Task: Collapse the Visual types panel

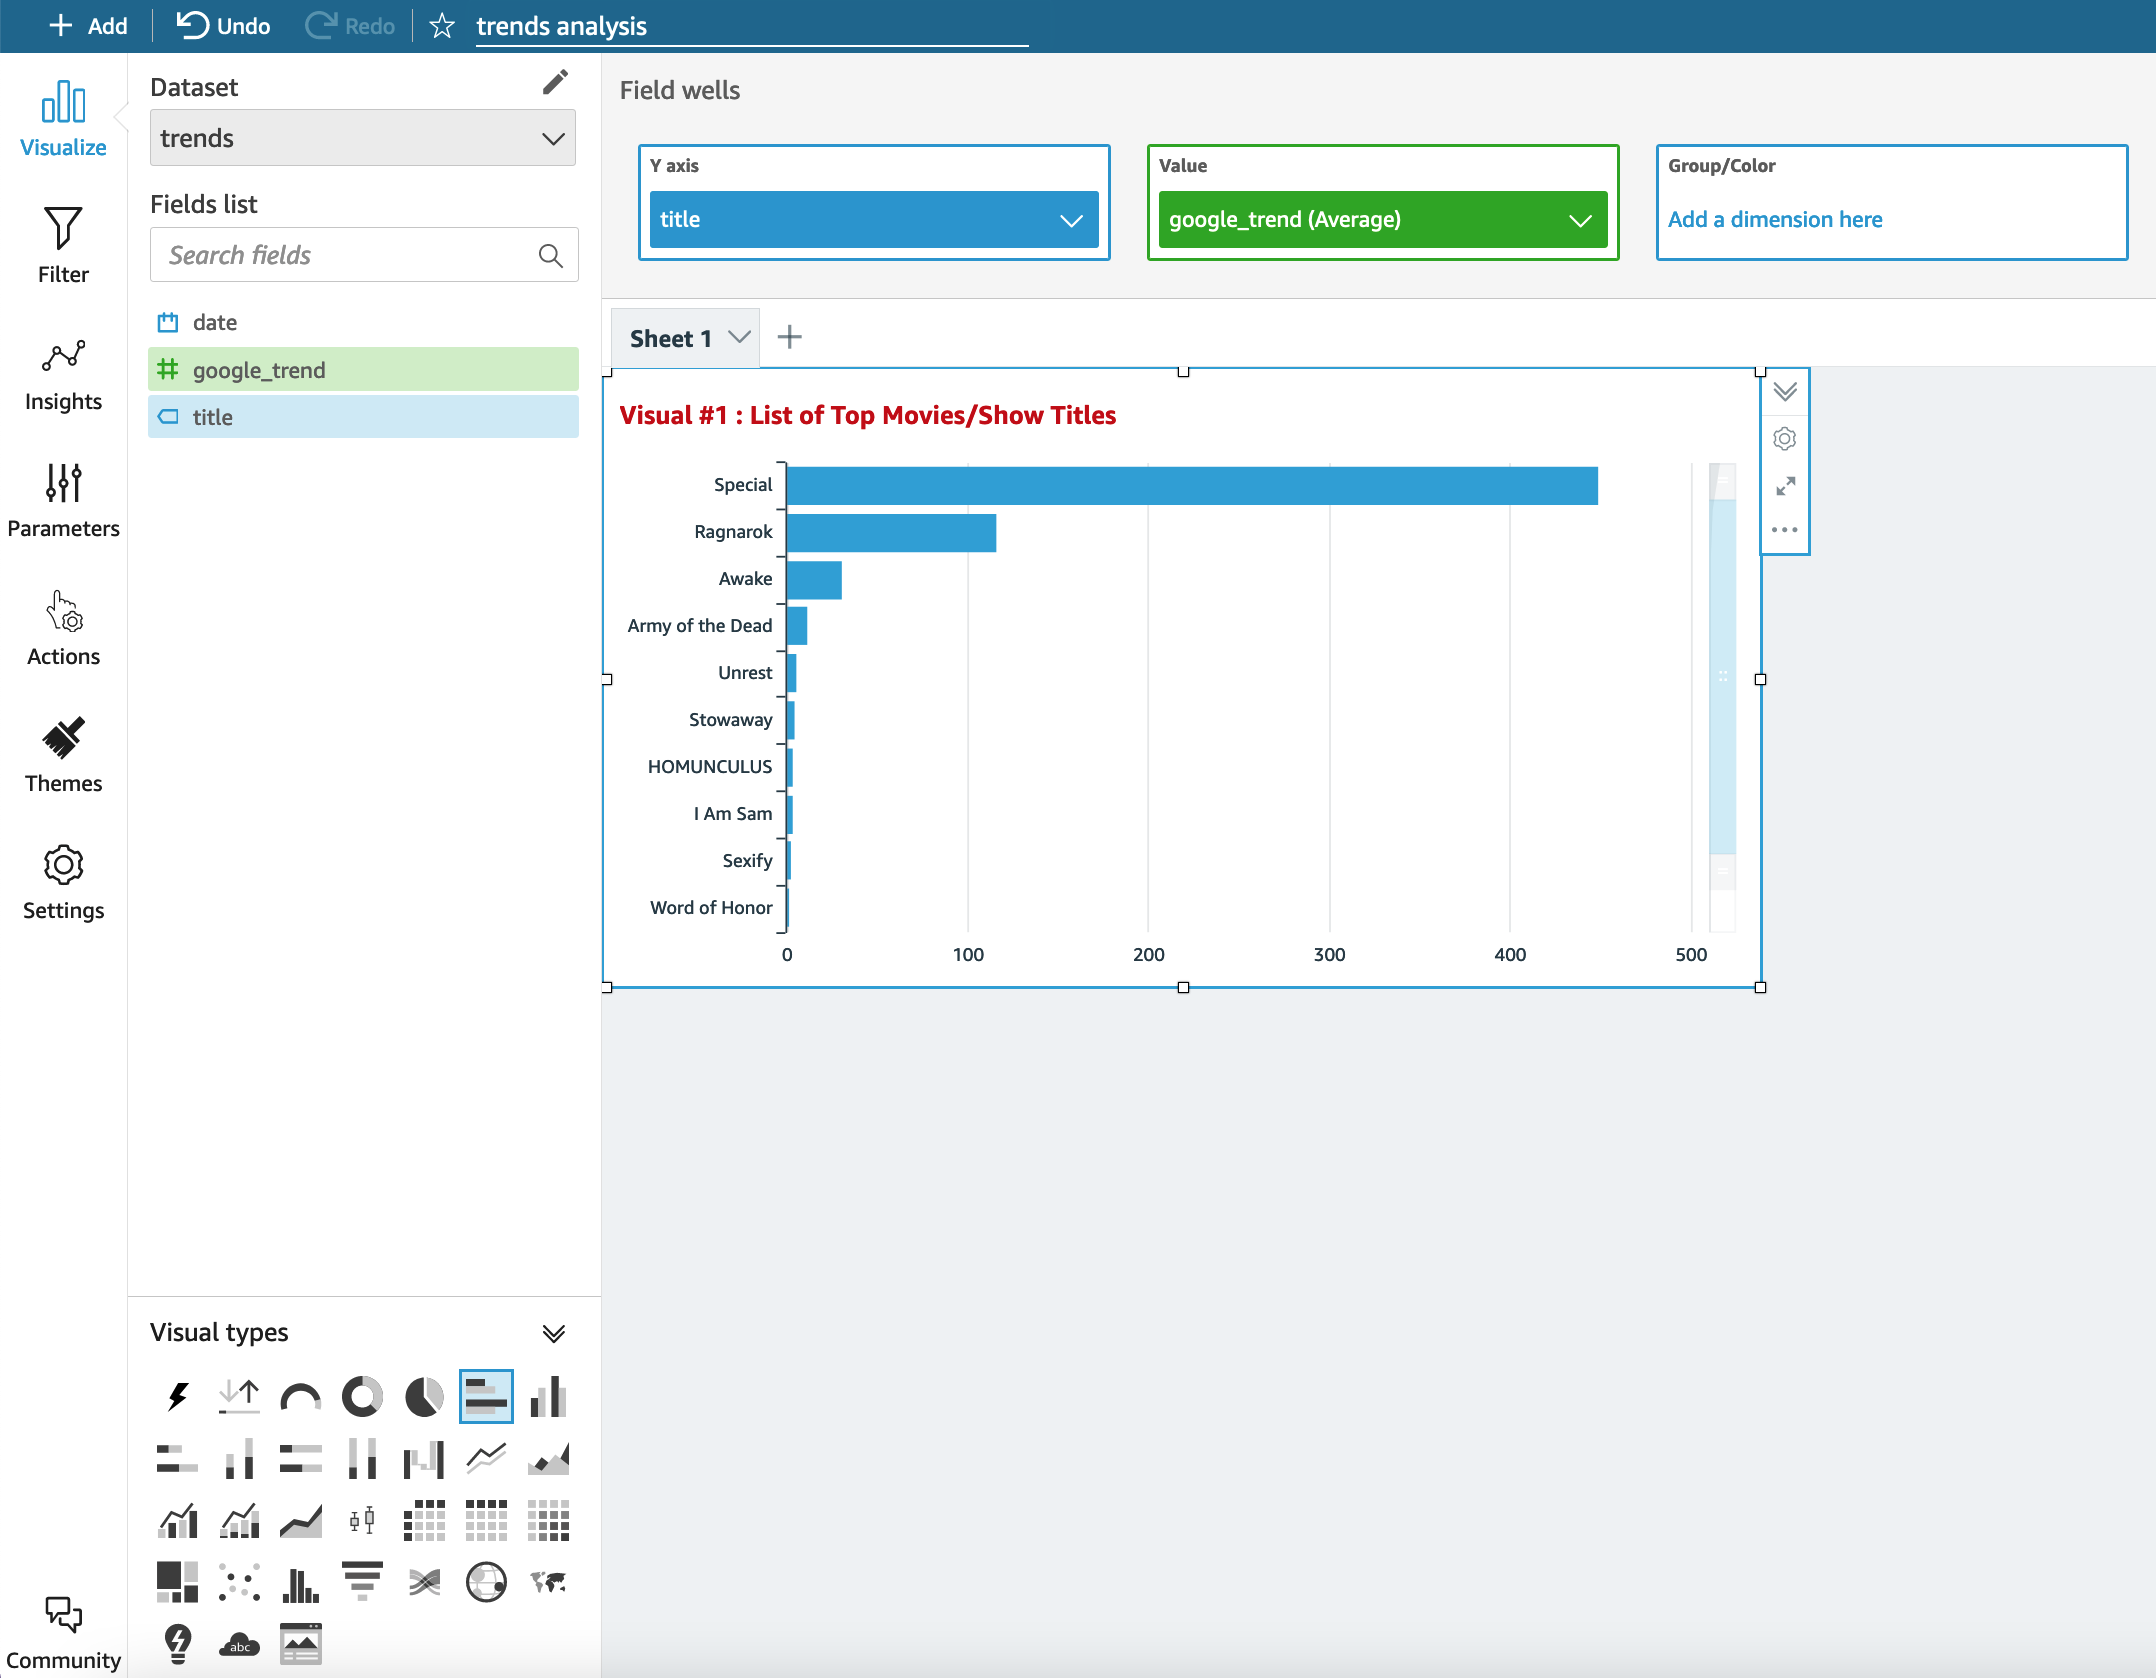Action: (x=553, y=1333)
